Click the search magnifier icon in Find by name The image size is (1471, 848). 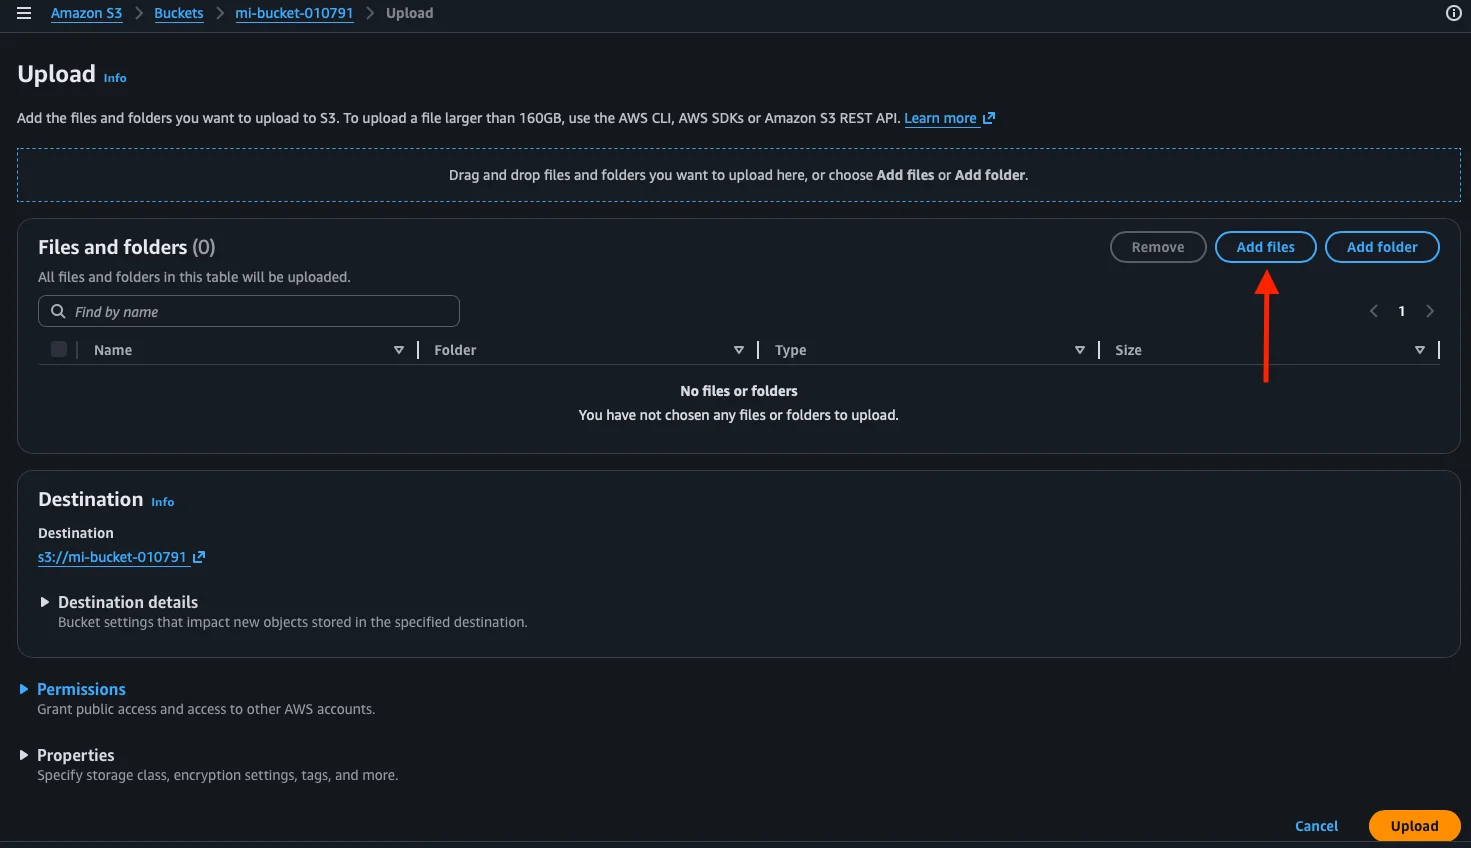pyautogui.click(x=58, y=311)
